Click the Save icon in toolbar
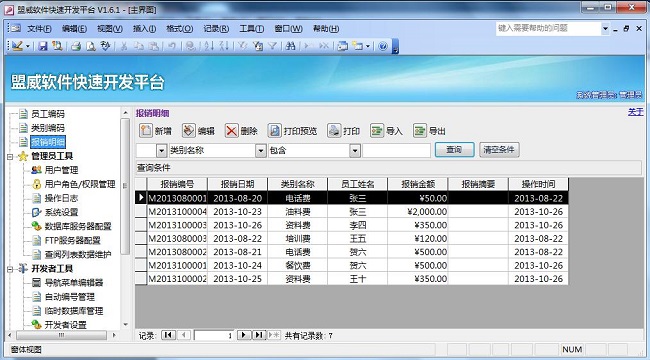This screenshot has height=360, width=650. (43, 46)
